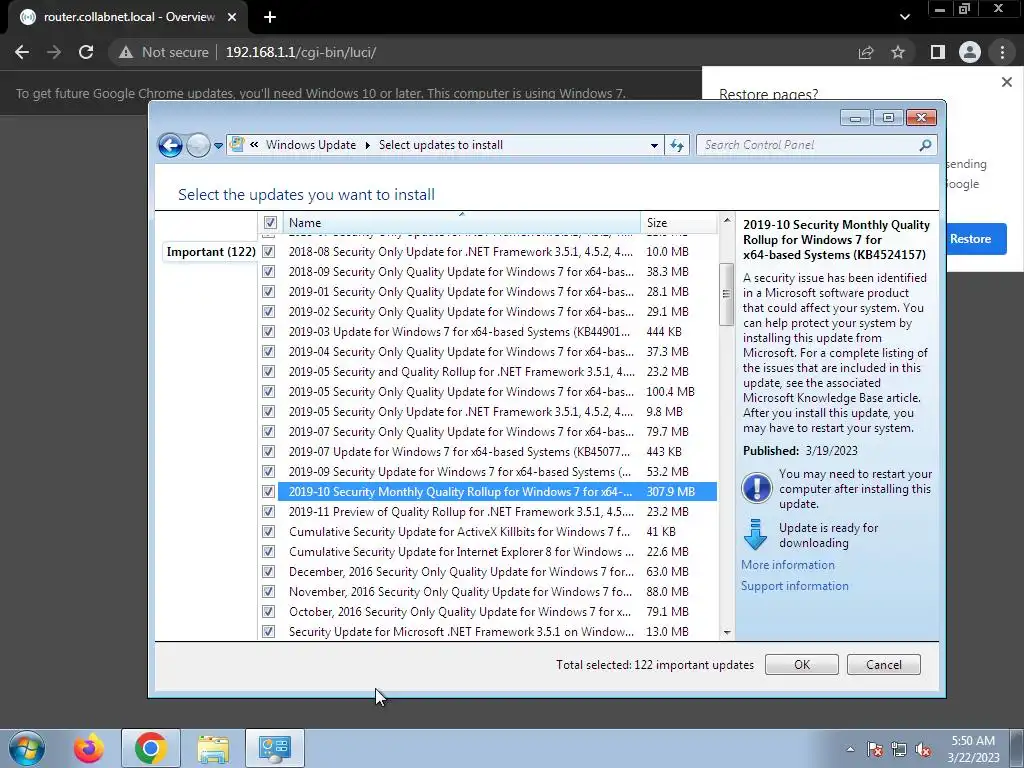Open the Windows Start menu
1024x768 pixels.
click(x=27, y=748)
